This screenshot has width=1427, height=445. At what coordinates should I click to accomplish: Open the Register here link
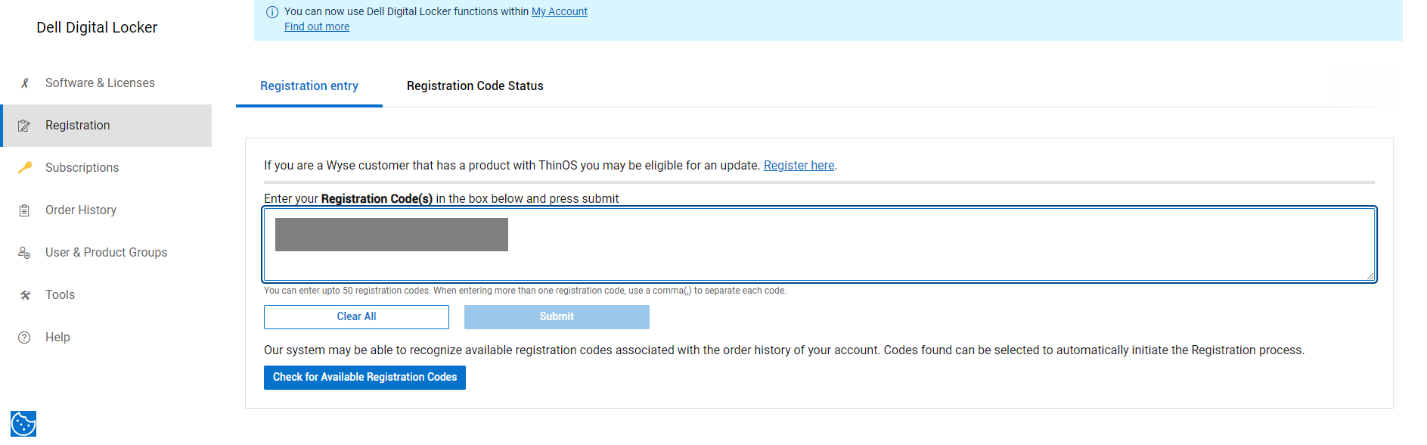799,165
